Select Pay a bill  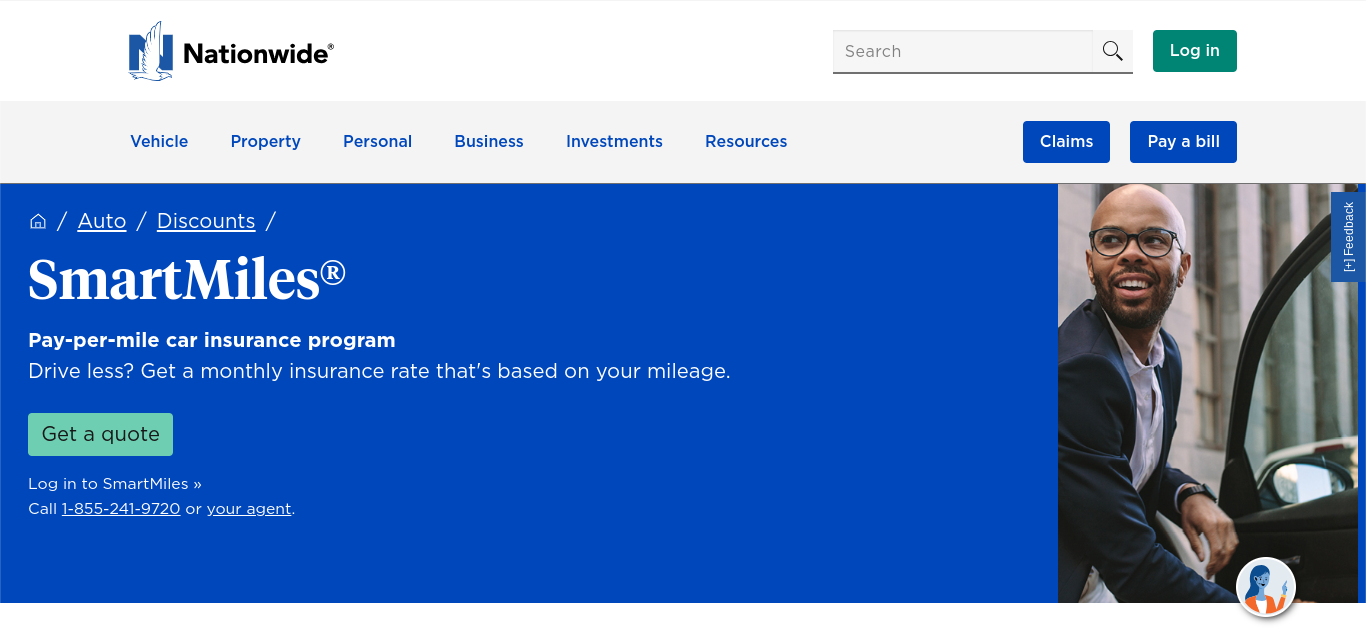1183,141
